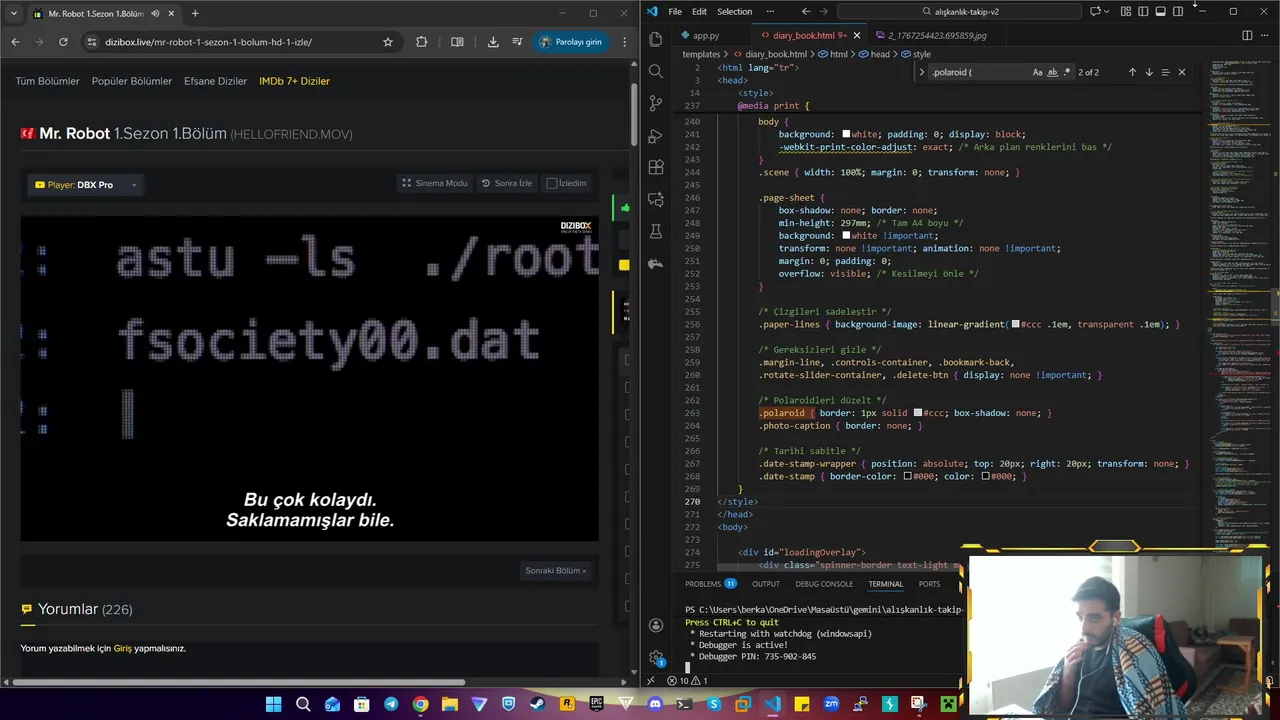Open the VS Code Search view
The width and height of the screenshot is (1280, 720).
(656, 71)
